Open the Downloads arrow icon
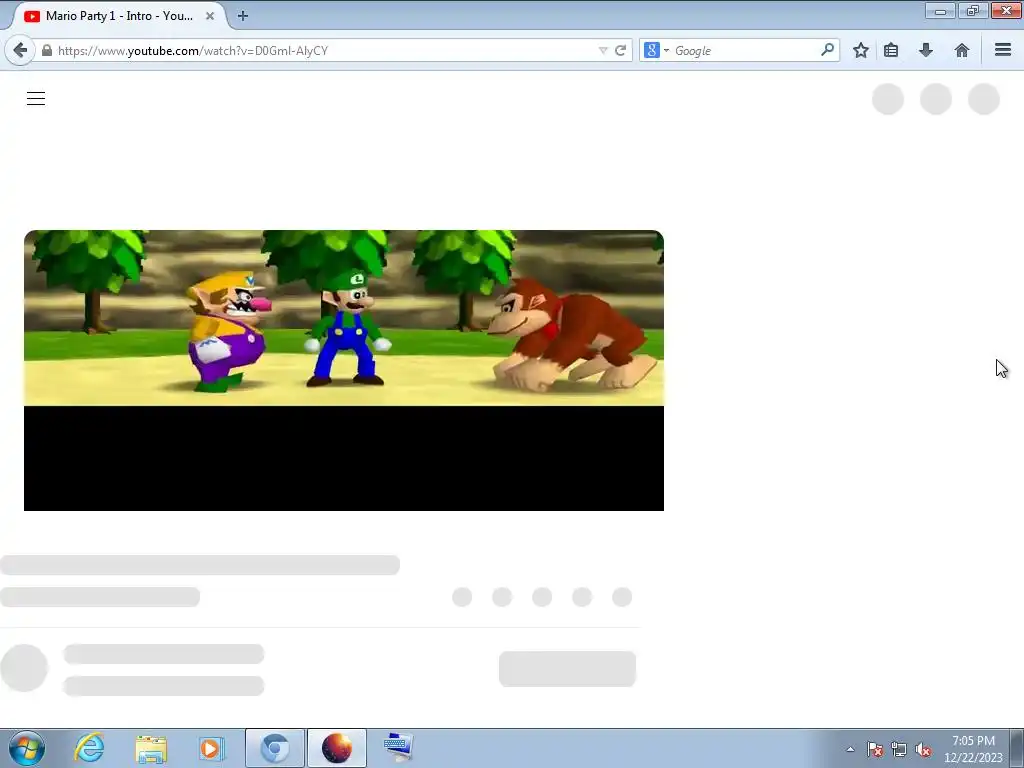 [925, 50]
